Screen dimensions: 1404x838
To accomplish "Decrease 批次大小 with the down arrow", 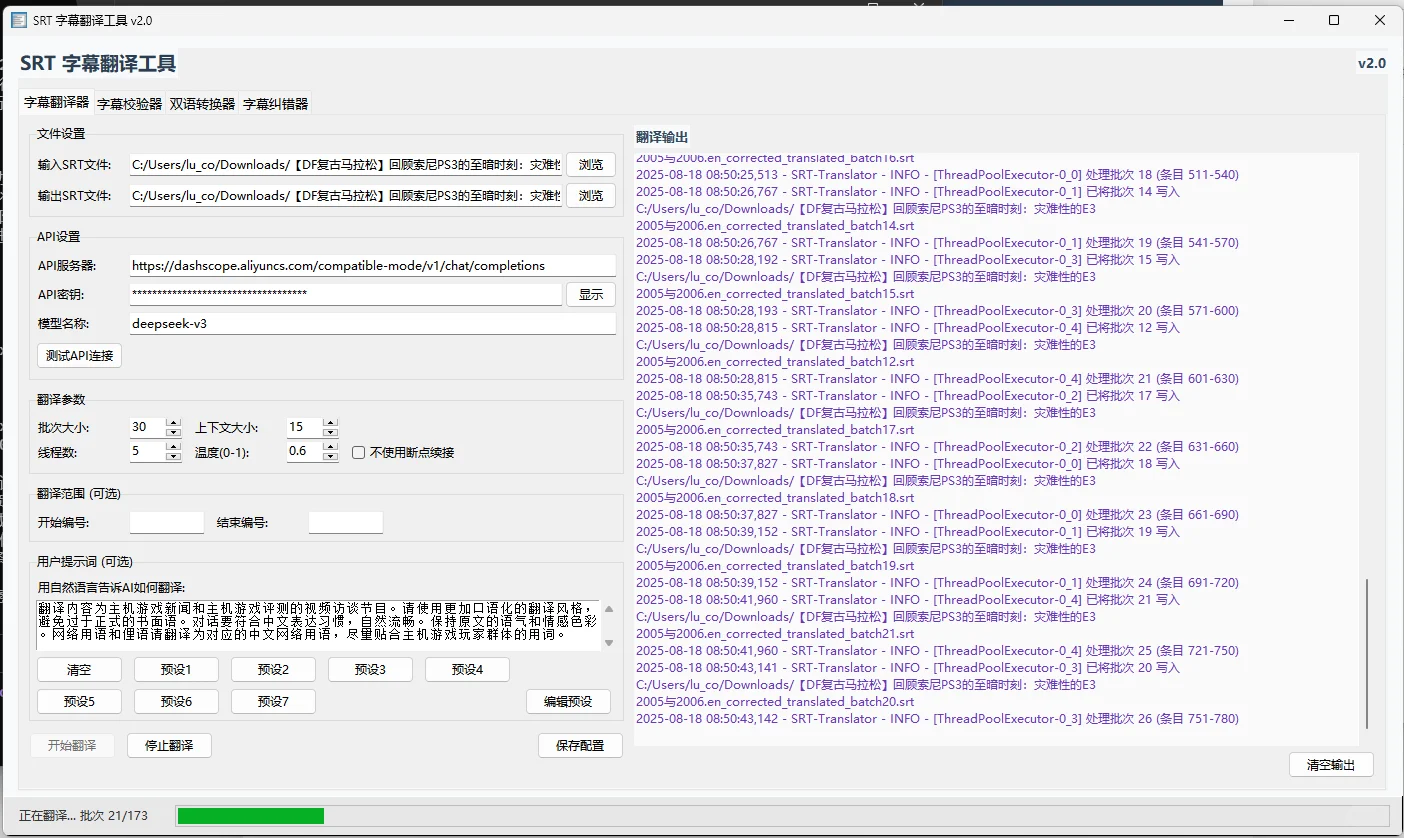I will [174, 432].
